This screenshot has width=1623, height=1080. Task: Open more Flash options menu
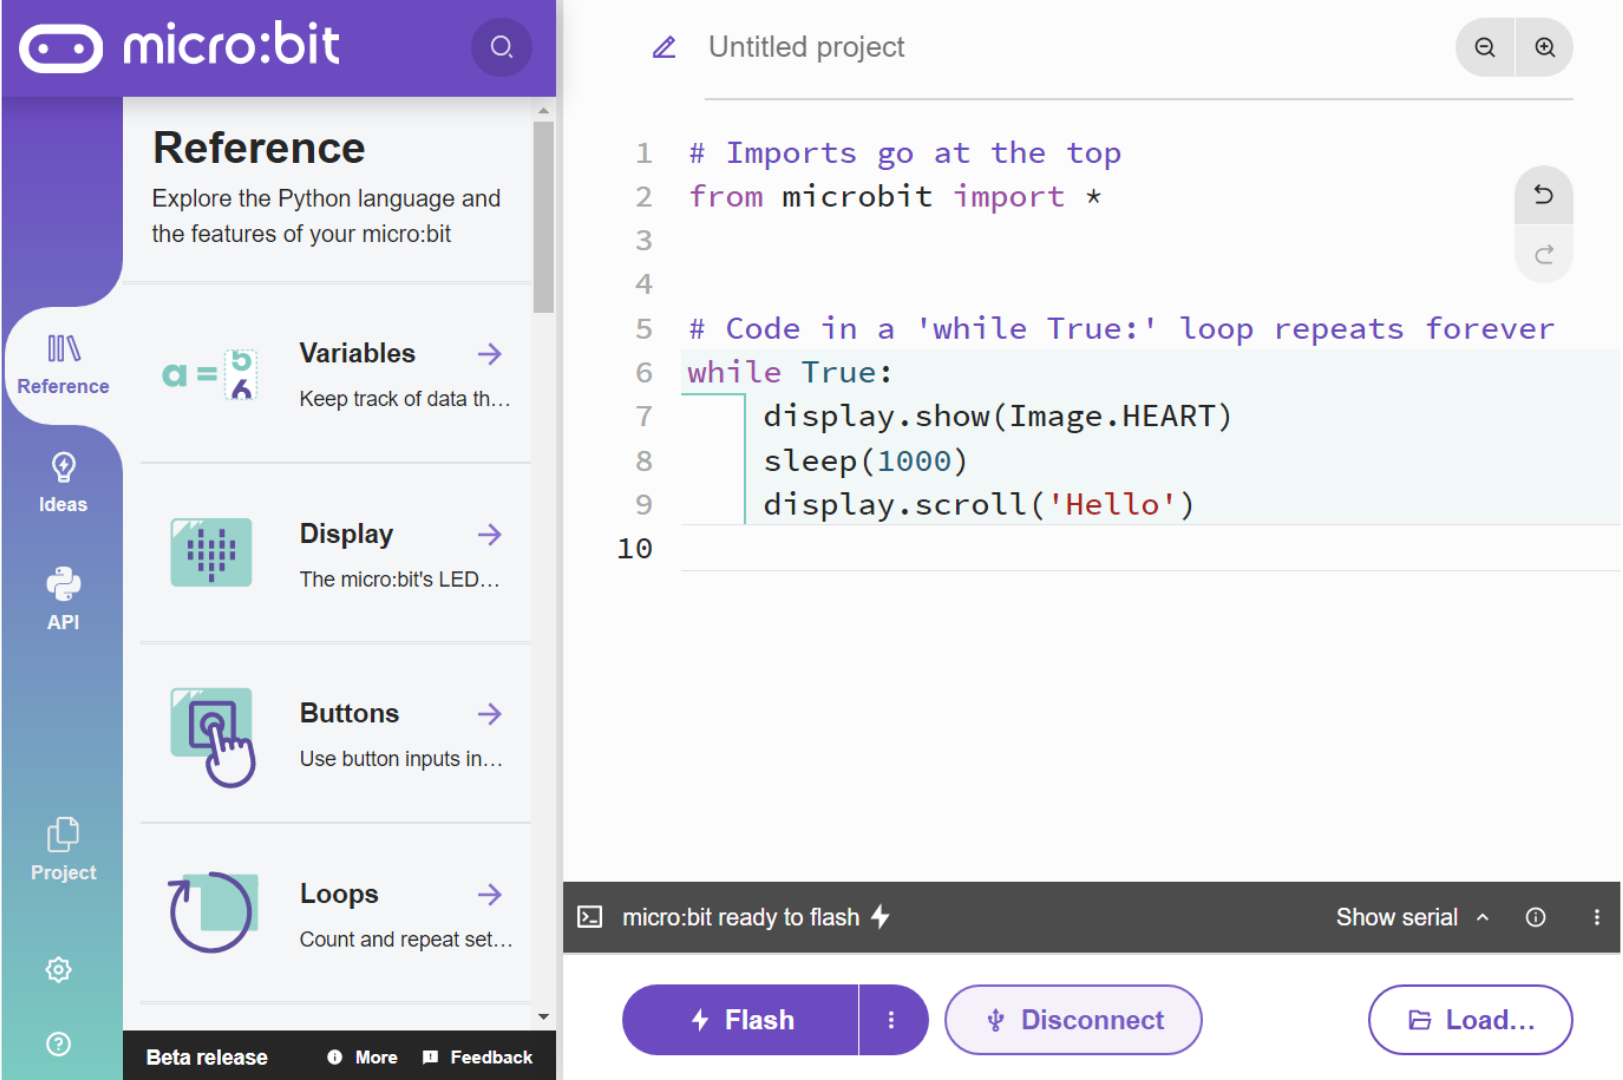(x=892, y=1020)
